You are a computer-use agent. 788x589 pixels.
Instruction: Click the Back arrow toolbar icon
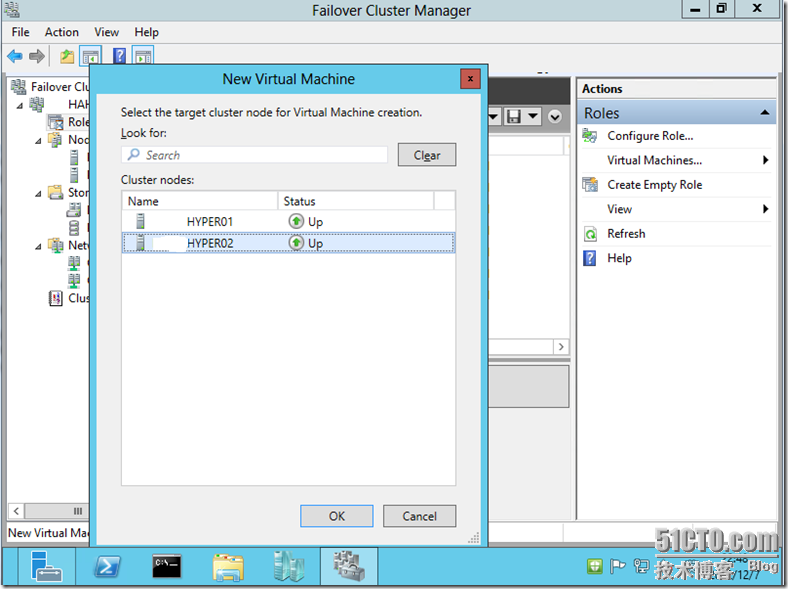pos(15,56)
